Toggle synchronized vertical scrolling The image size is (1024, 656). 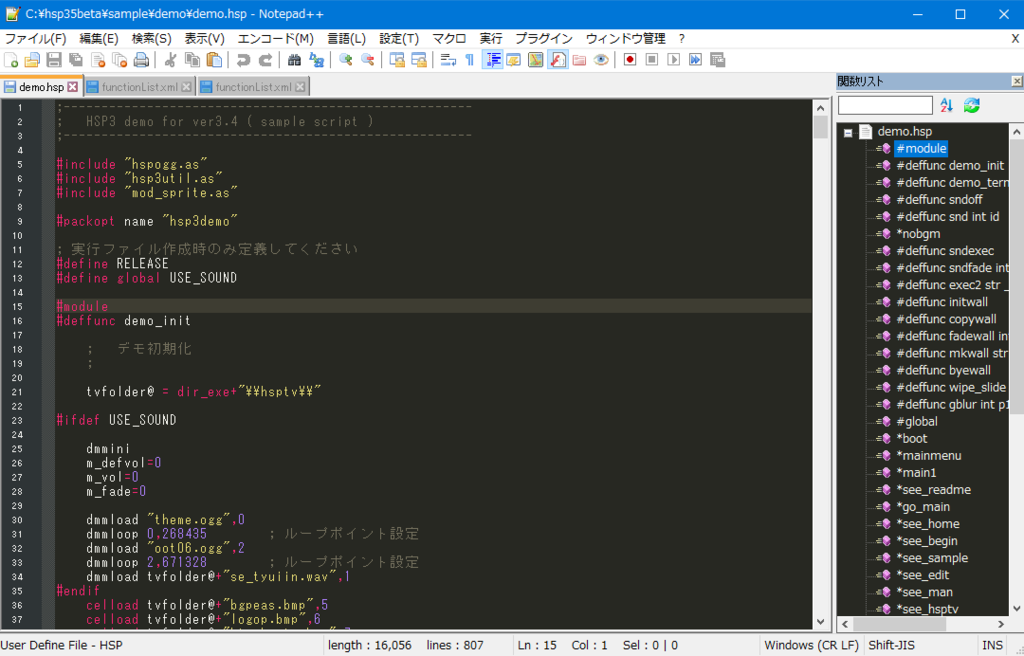[x=397, y=60]
